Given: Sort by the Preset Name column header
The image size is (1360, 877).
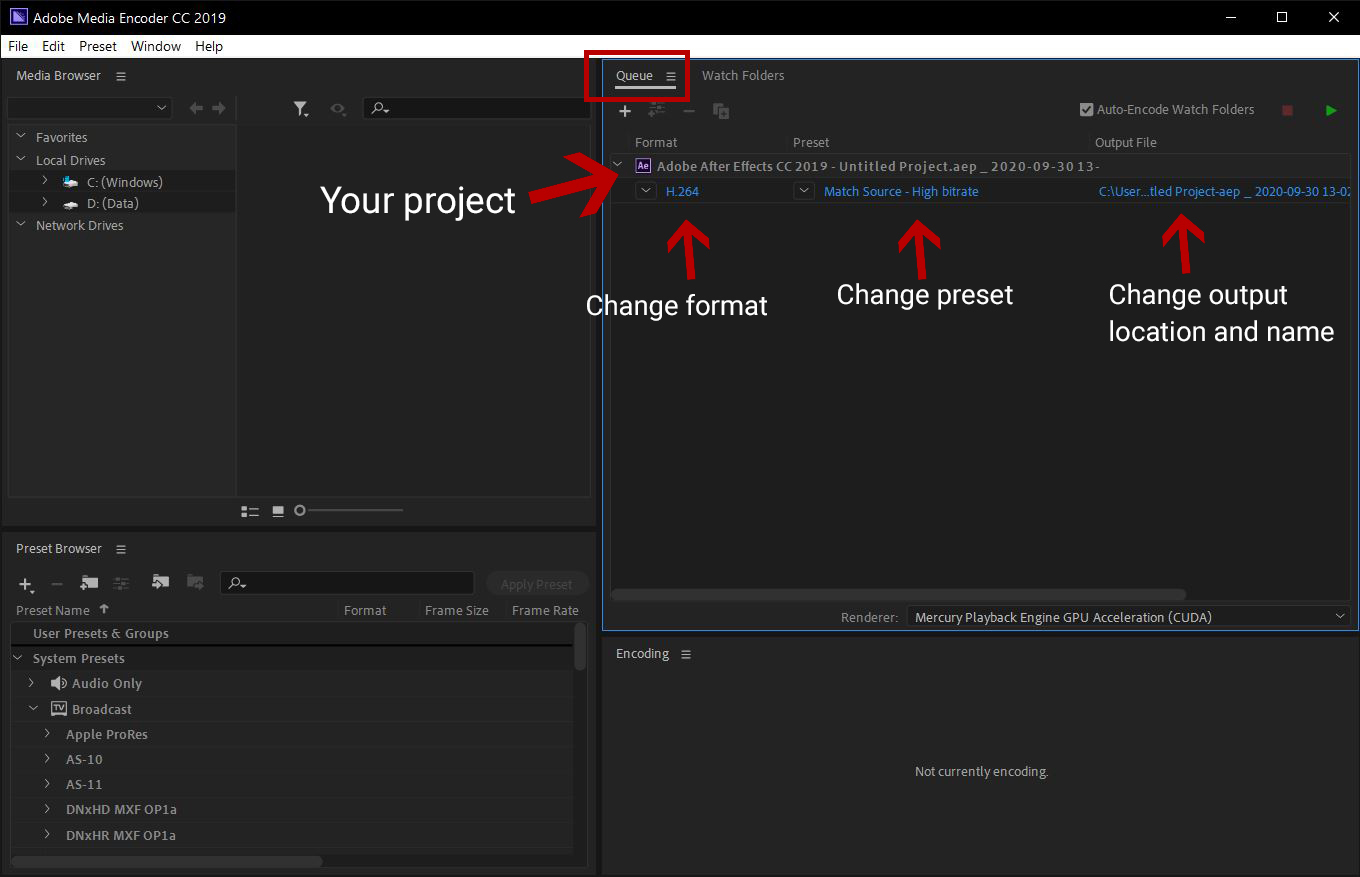Looking at the screenshot, I should pyautogui.click(x=53, y=610).
